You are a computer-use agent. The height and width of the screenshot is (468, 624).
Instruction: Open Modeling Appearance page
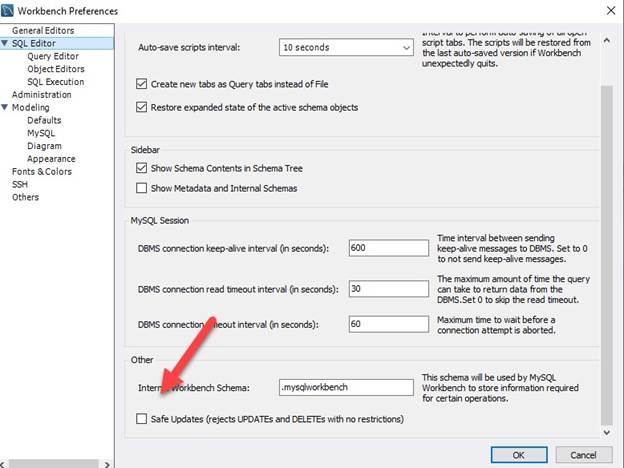tap(51, 159)
